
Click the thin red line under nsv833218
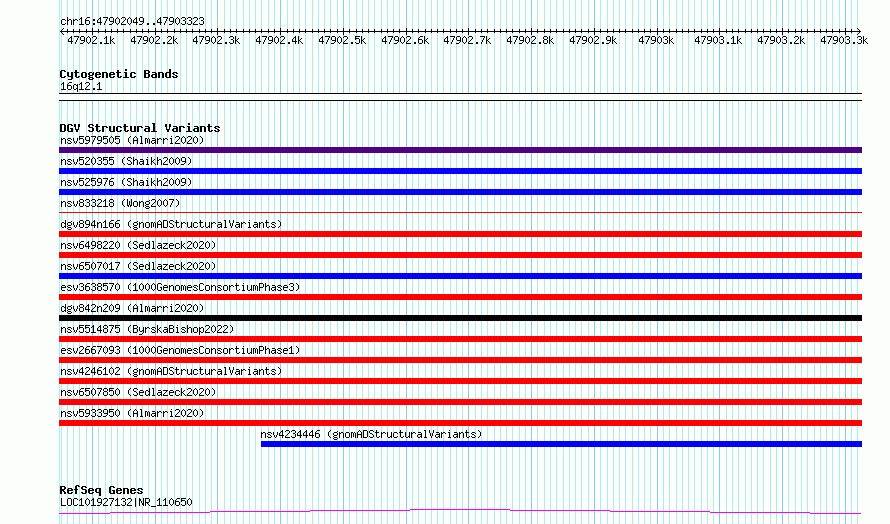(460, 212)
